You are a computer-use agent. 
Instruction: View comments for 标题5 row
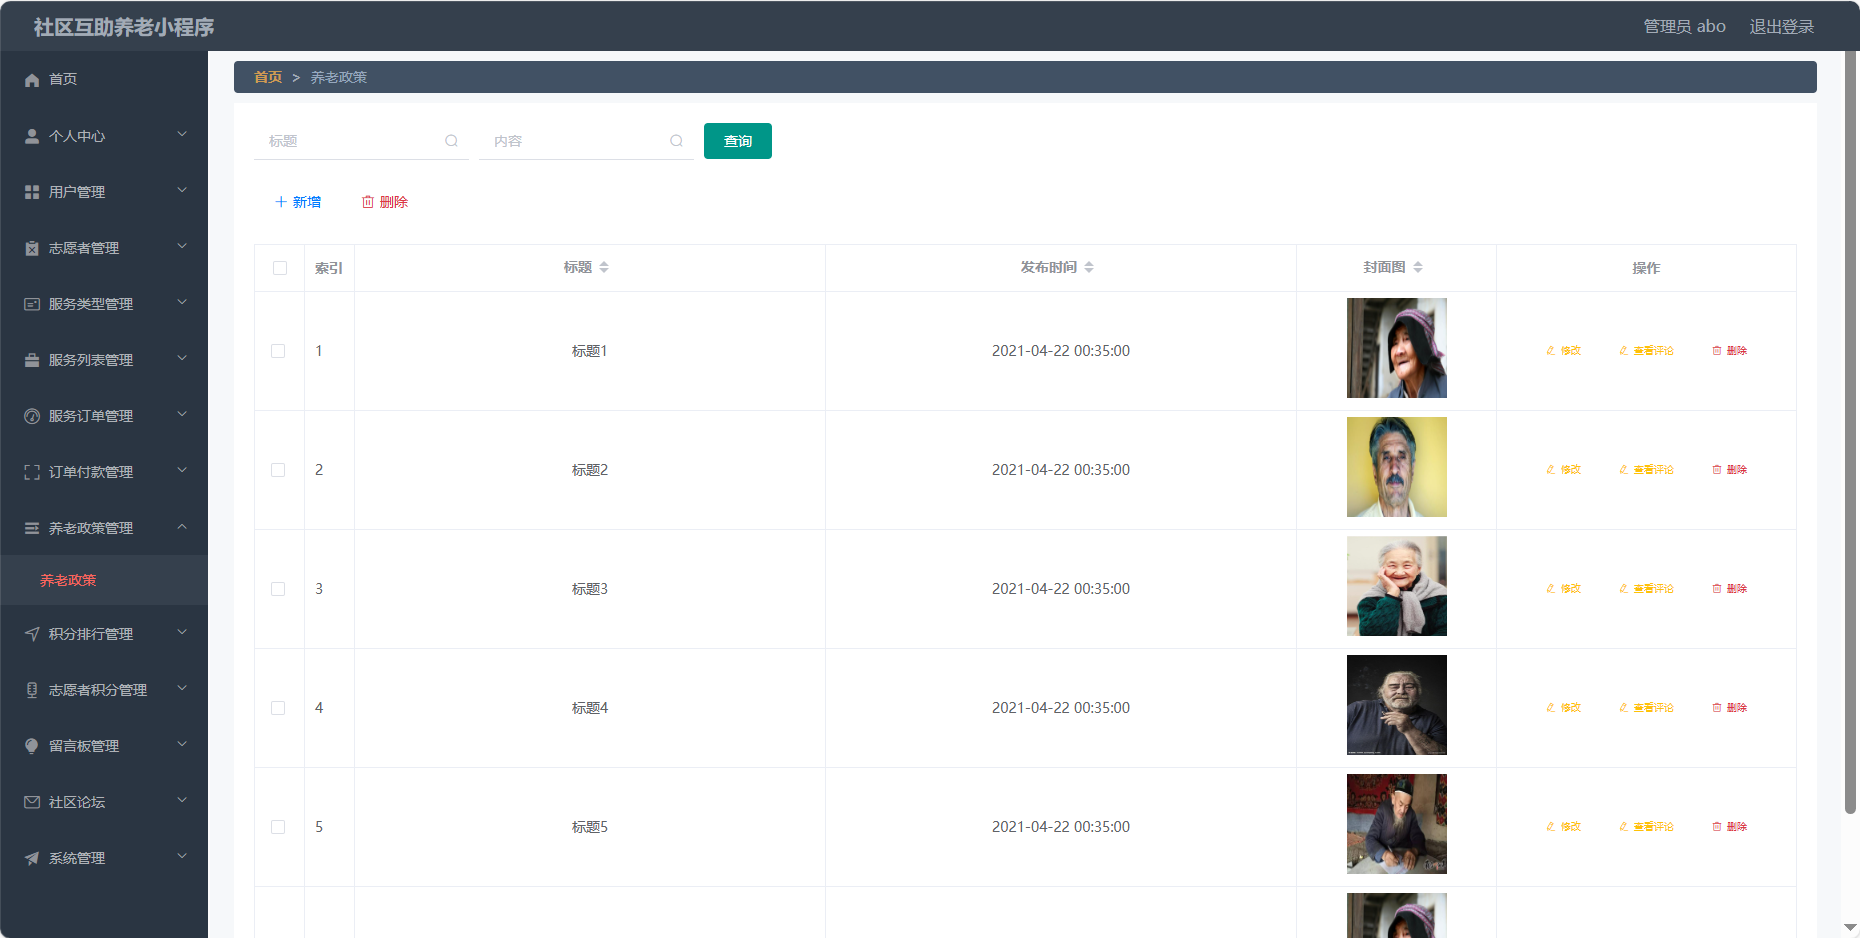[1646, 827]
